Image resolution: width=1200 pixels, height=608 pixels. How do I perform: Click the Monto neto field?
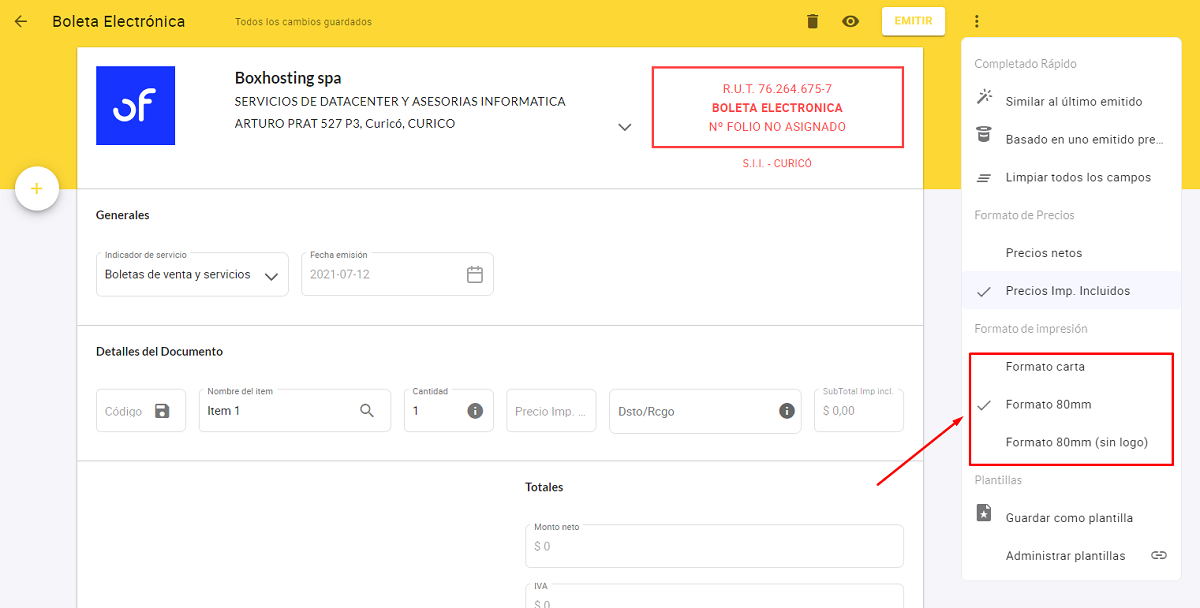[x=714, y=546]
